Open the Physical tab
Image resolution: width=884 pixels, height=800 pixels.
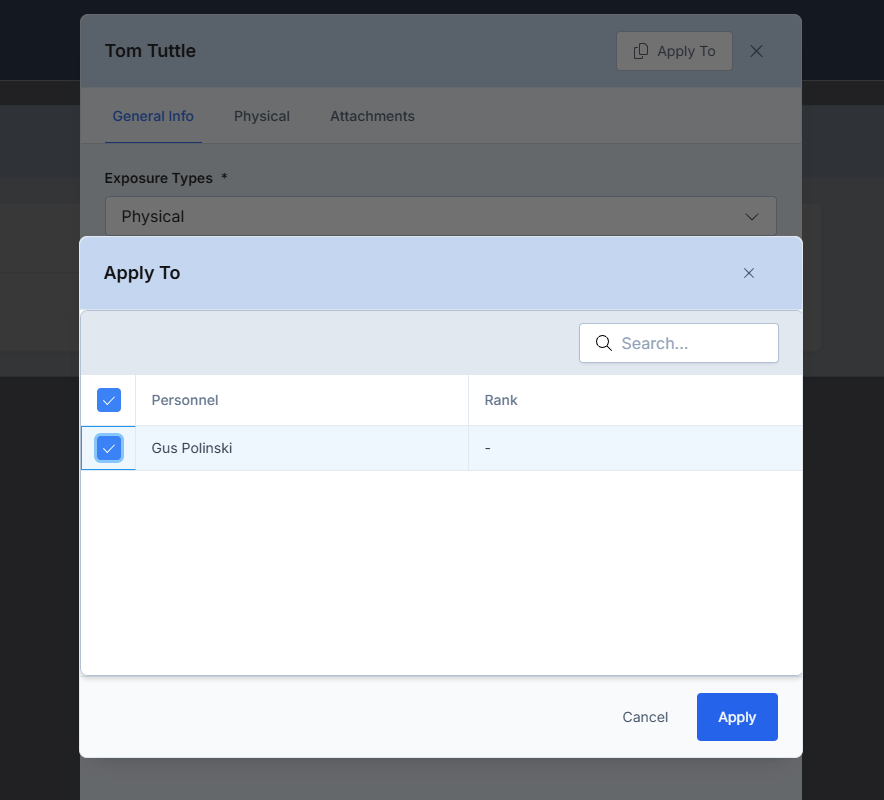262,116
